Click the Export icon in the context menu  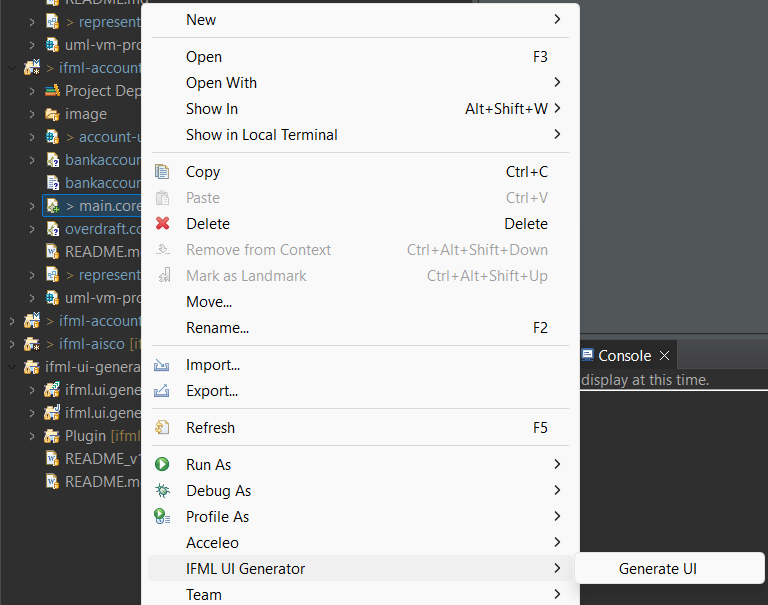point(162,391)
